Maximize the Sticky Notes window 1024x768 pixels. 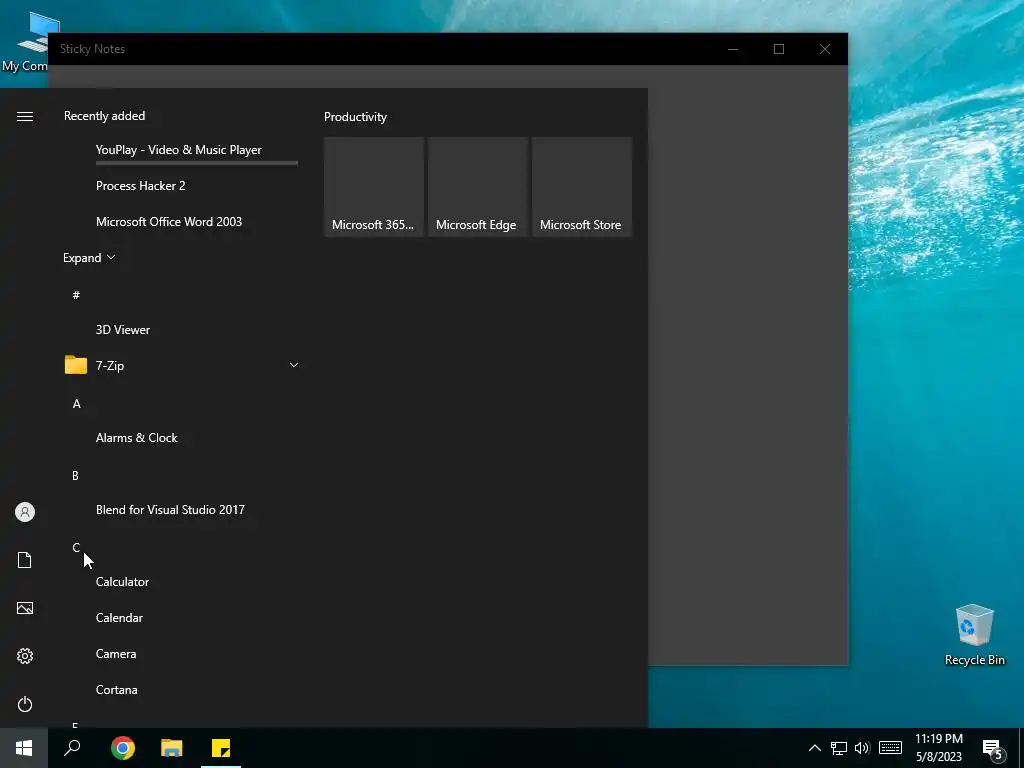(778, 49)
